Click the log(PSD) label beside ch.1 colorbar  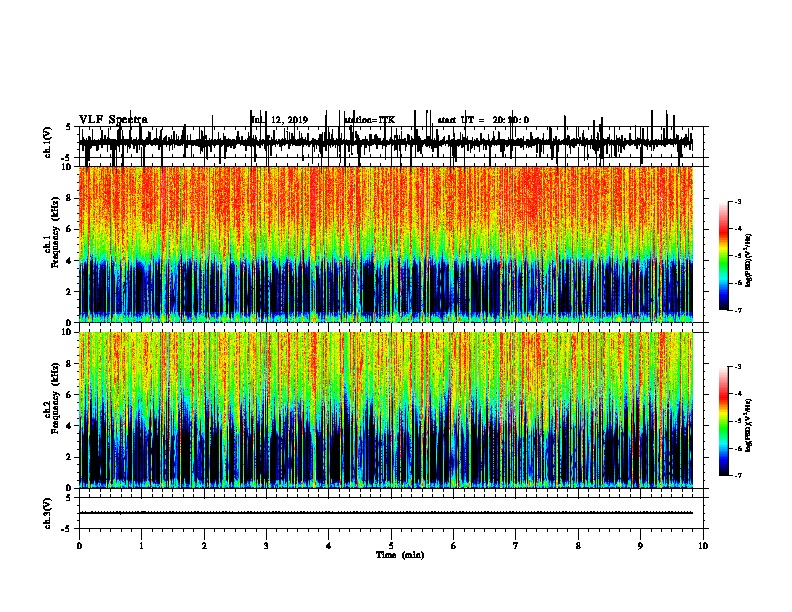coord(749,259)
